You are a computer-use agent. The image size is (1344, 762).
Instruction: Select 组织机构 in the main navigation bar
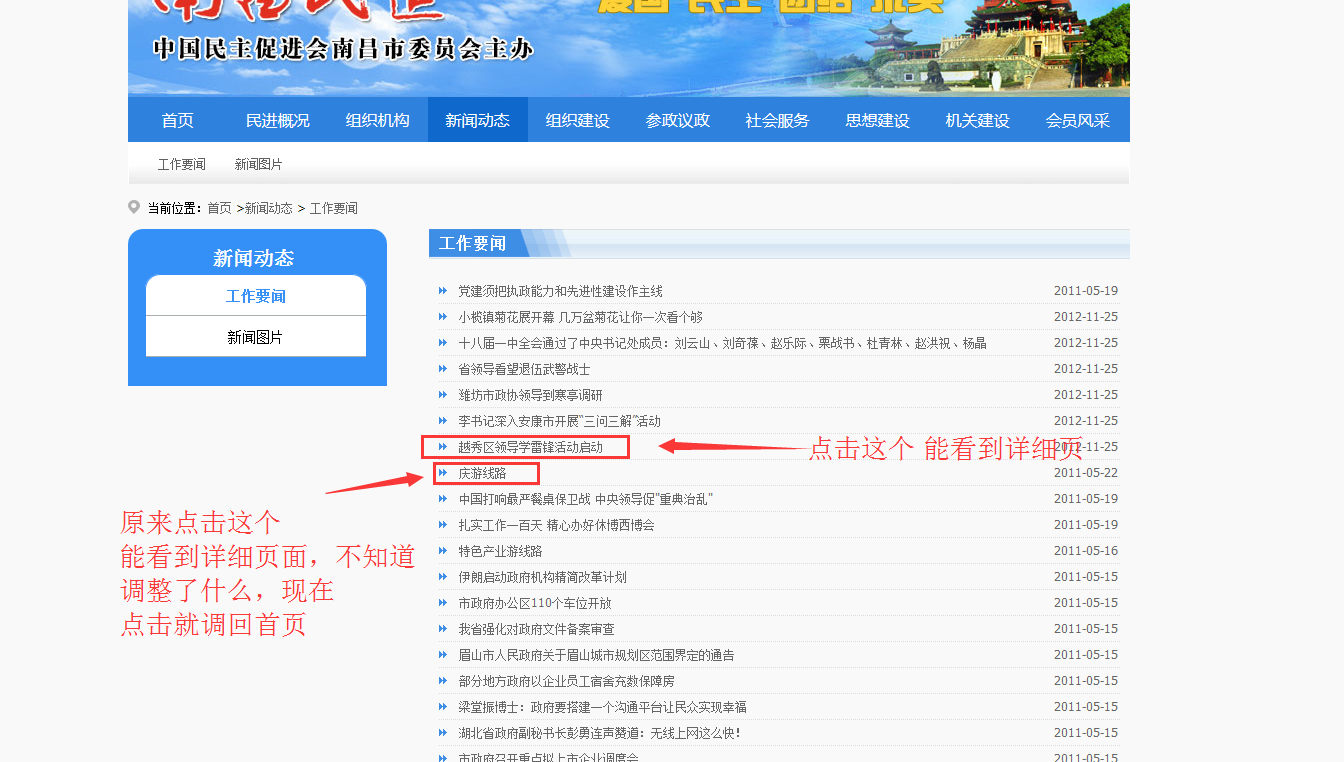click(378, 120)
